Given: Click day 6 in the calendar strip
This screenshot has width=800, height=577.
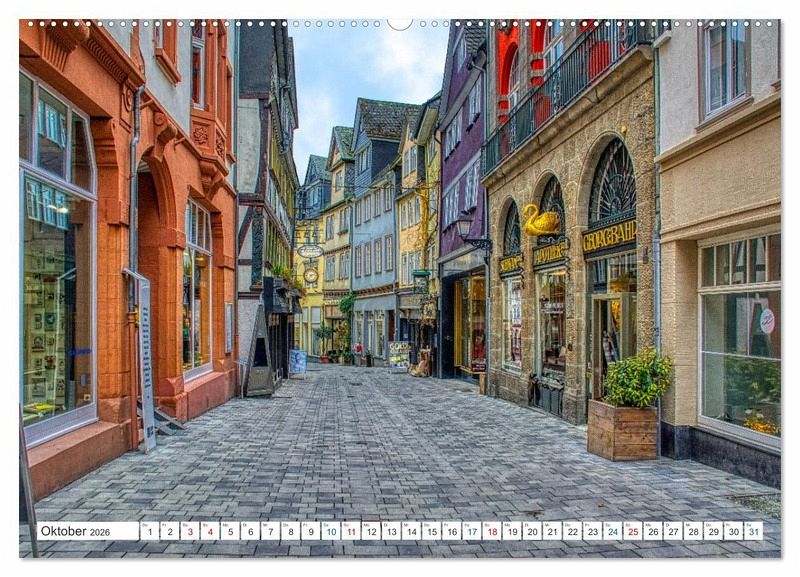Looking at the screenshot, I should pos(250,531).
